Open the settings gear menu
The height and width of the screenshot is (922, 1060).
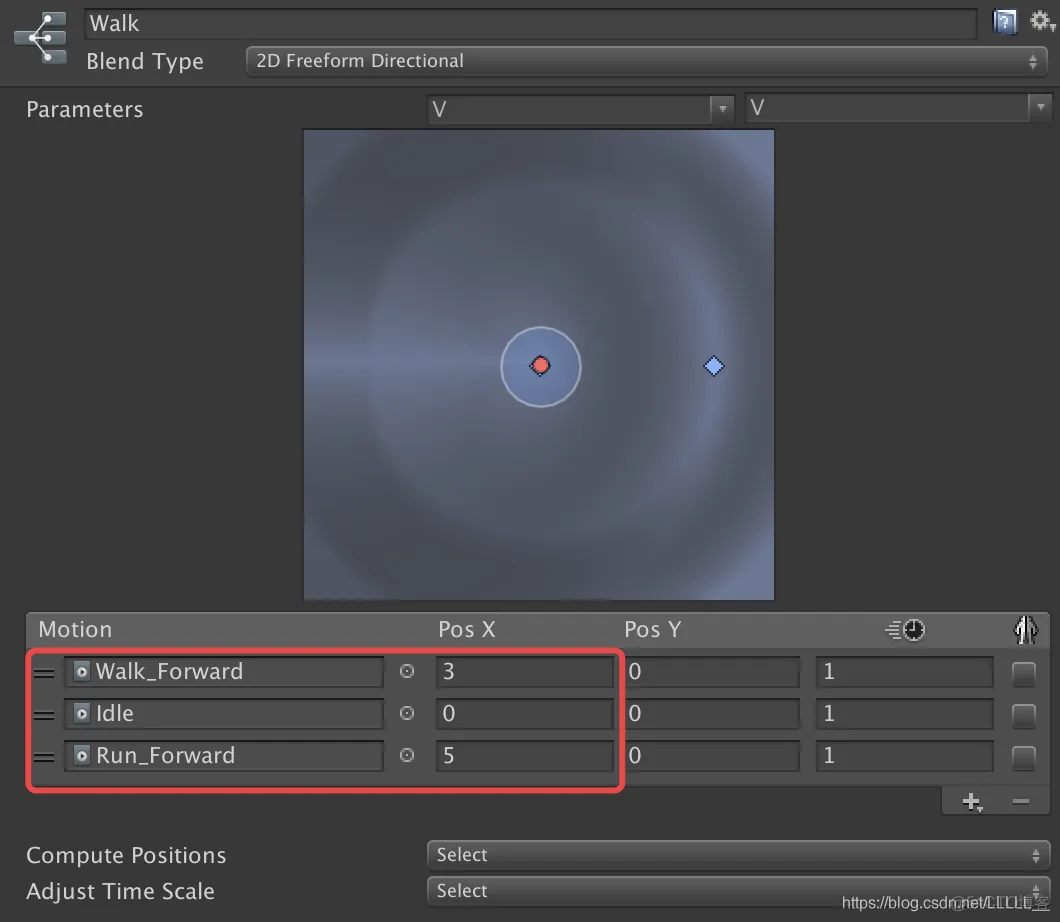[x=1042, y=22]
